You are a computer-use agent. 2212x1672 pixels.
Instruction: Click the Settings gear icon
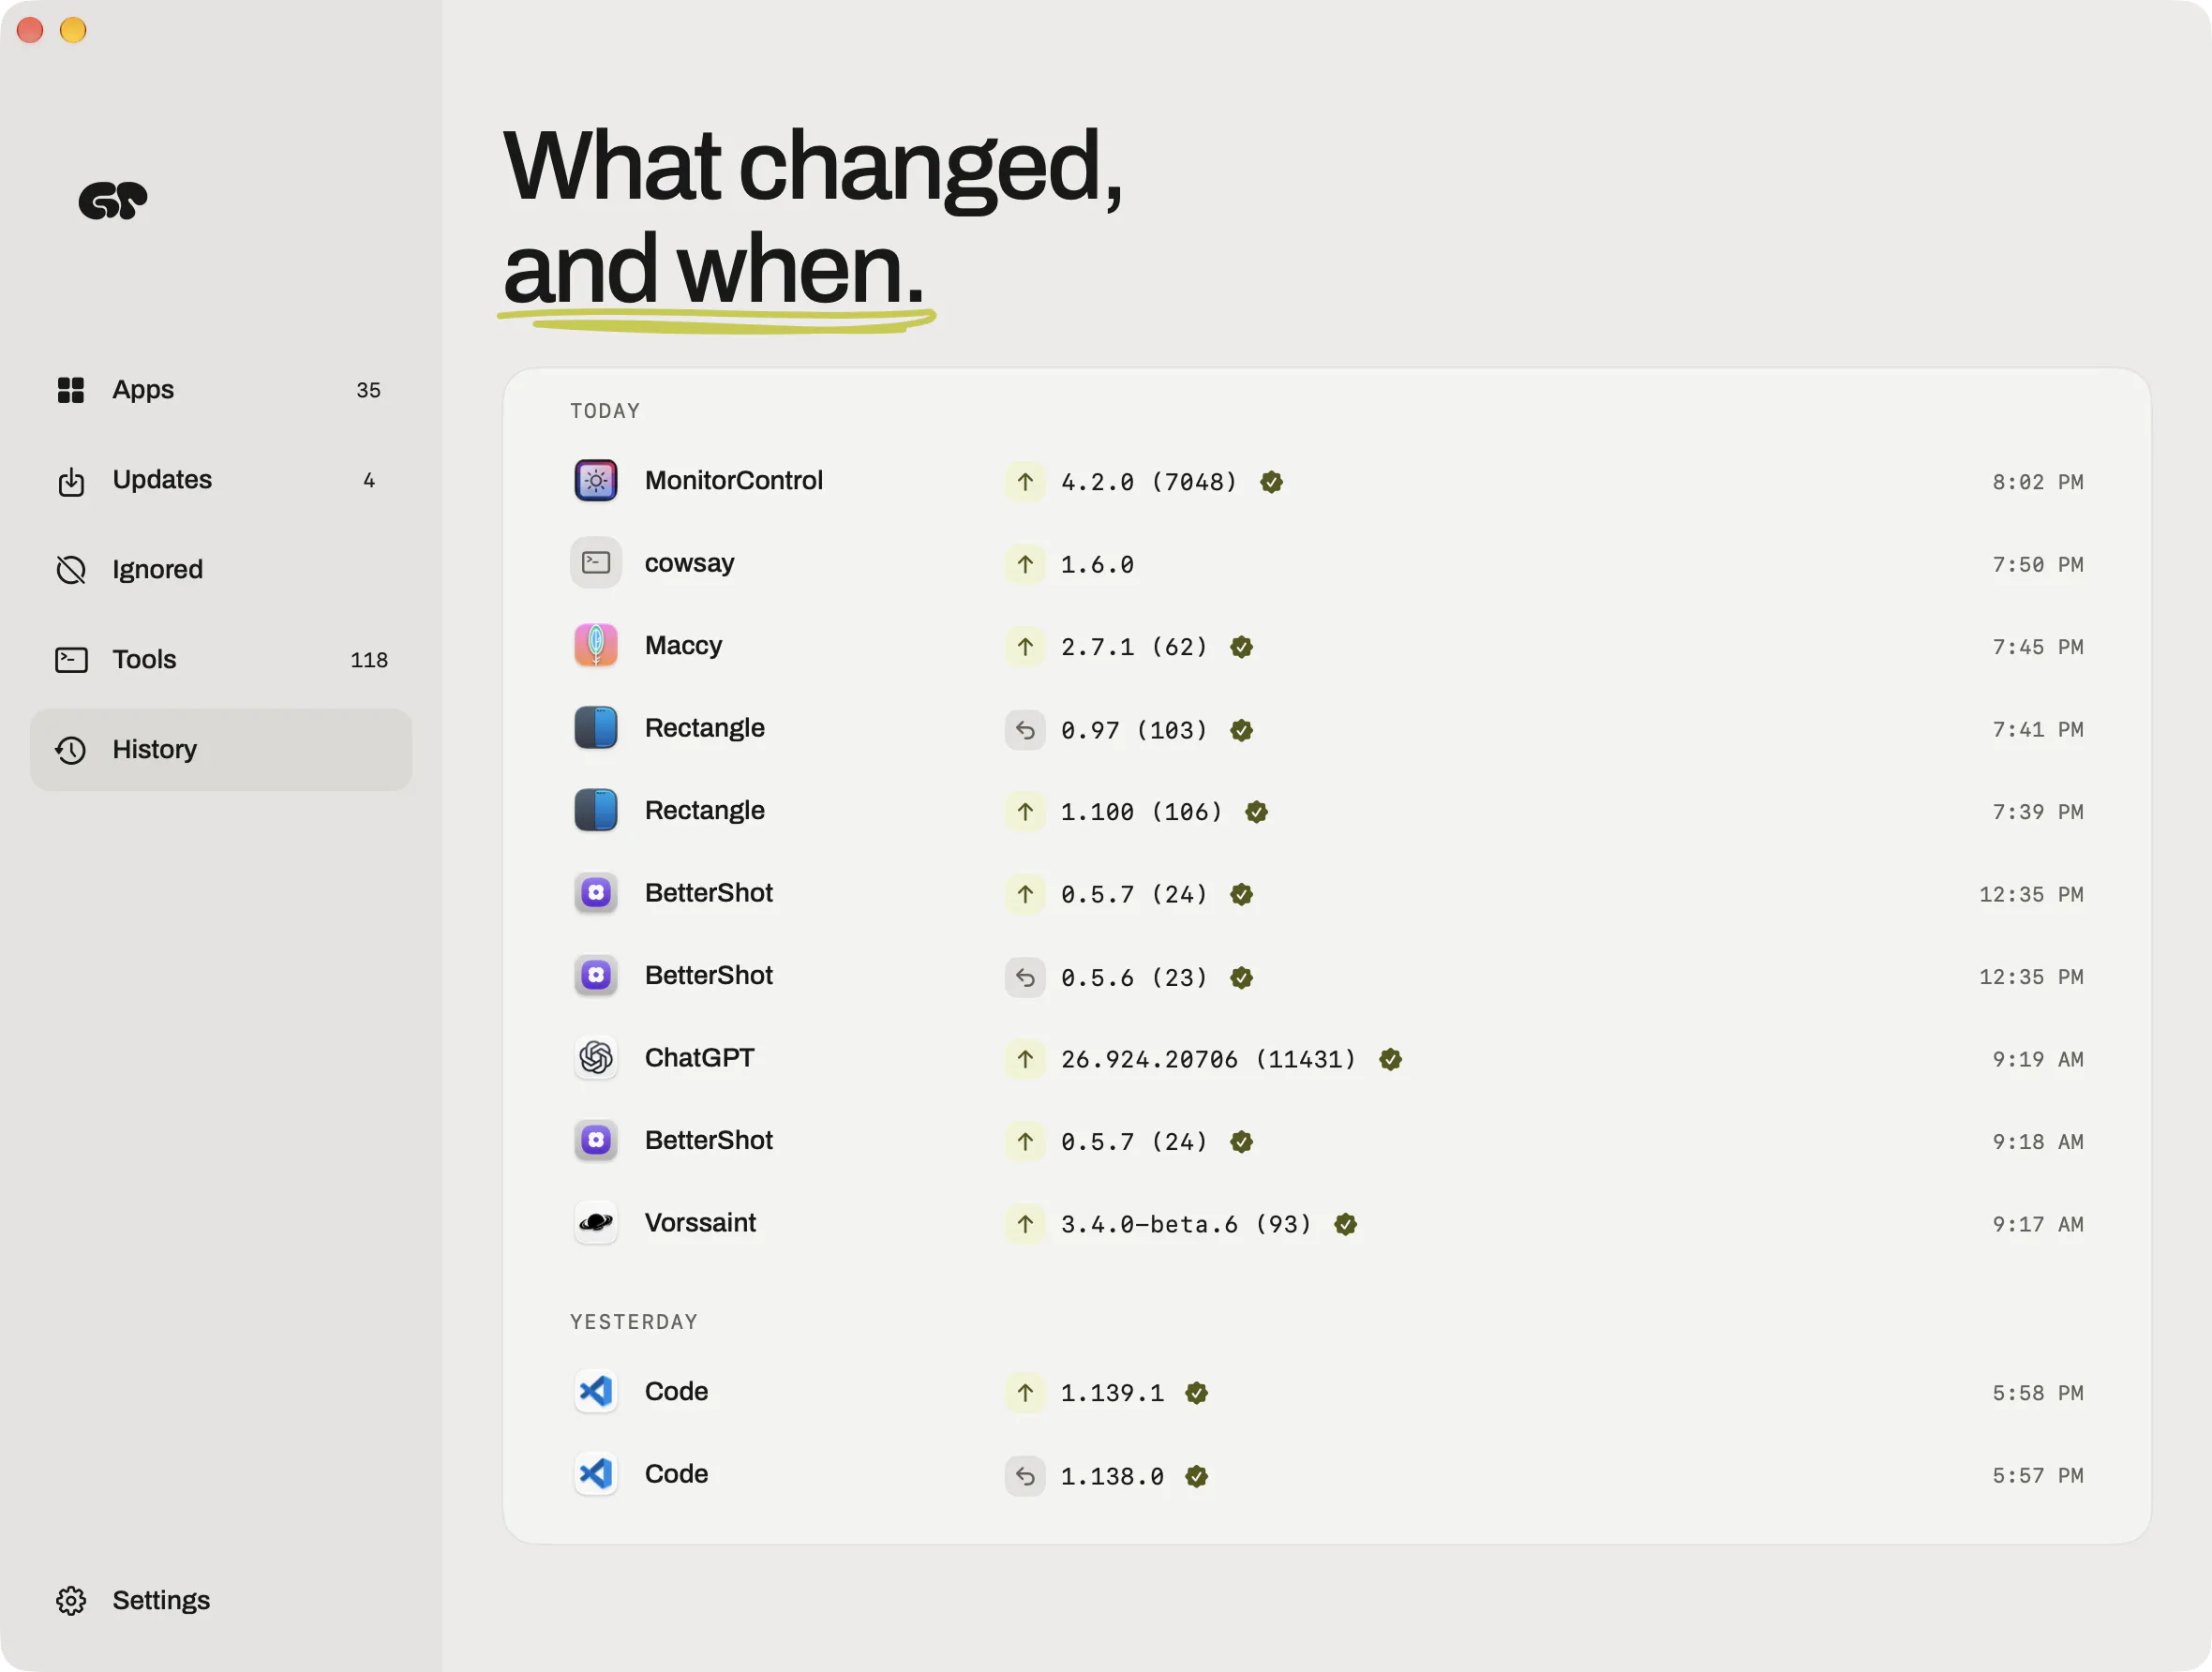(71, 1601)
